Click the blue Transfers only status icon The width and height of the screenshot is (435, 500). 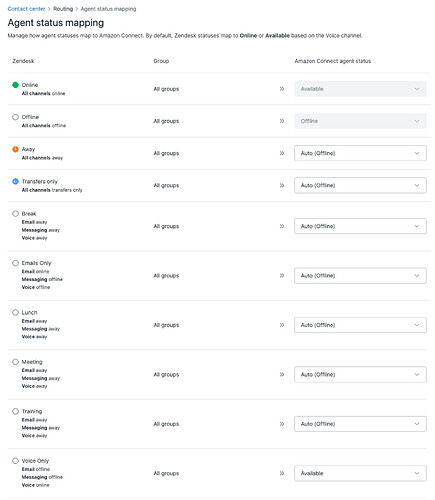pos(15,181)
